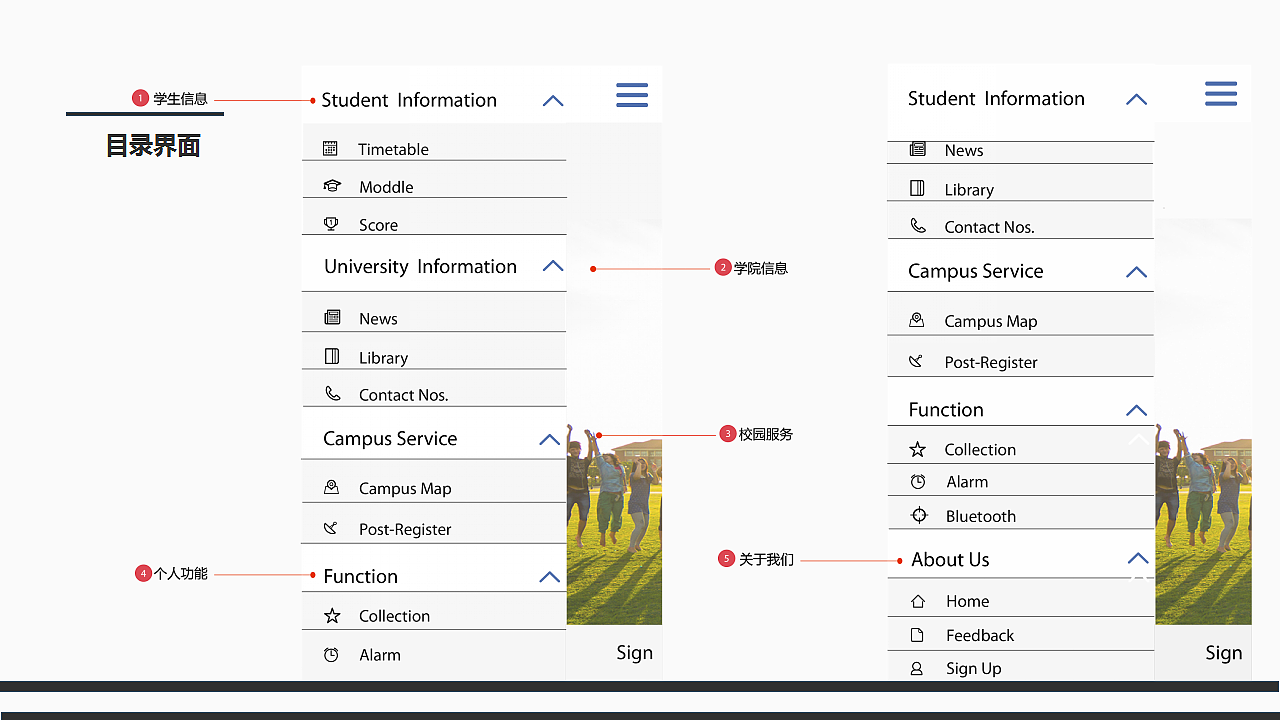Image resolution: width=1280 pixels, height=720 pixels.
Task: Collapse the Student Information section
Action: pos(552,100)
